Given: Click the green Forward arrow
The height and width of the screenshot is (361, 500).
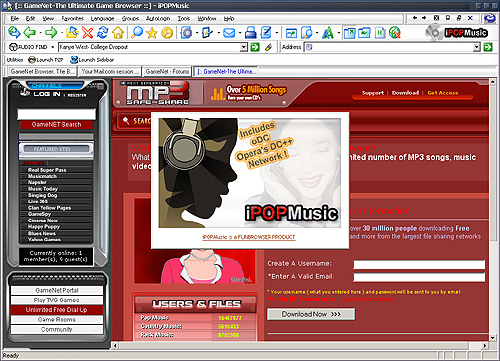Looking at the screenshot, I should 51,32.
